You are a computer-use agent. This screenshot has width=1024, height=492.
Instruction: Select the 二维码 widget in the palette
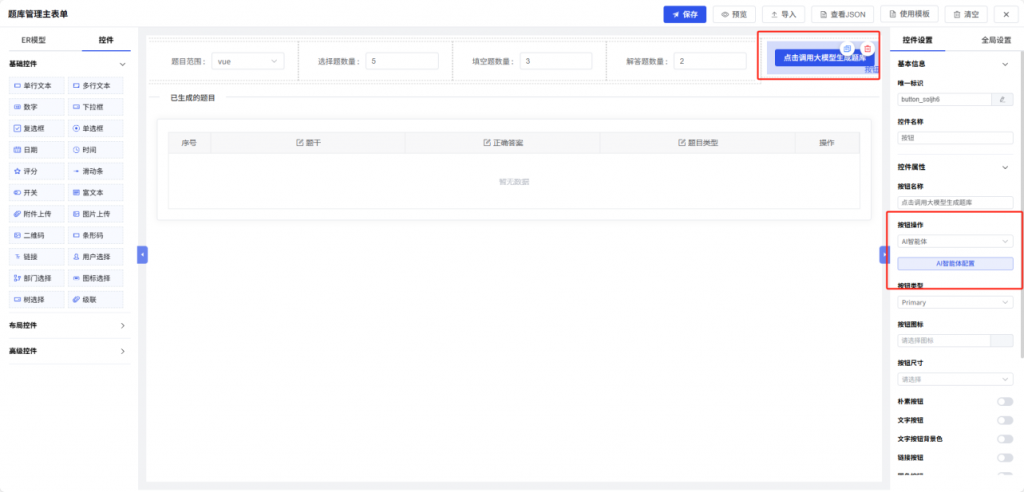(37, 235)
